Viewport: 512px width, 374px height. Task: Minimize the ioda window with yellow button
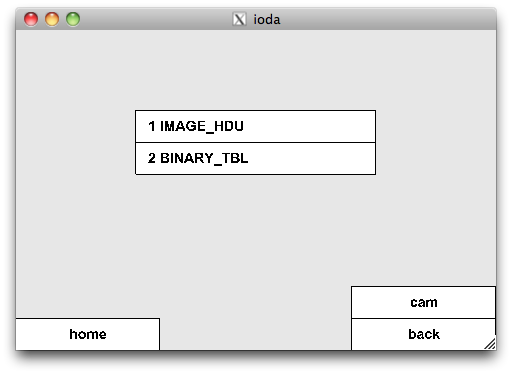(52, 19)
